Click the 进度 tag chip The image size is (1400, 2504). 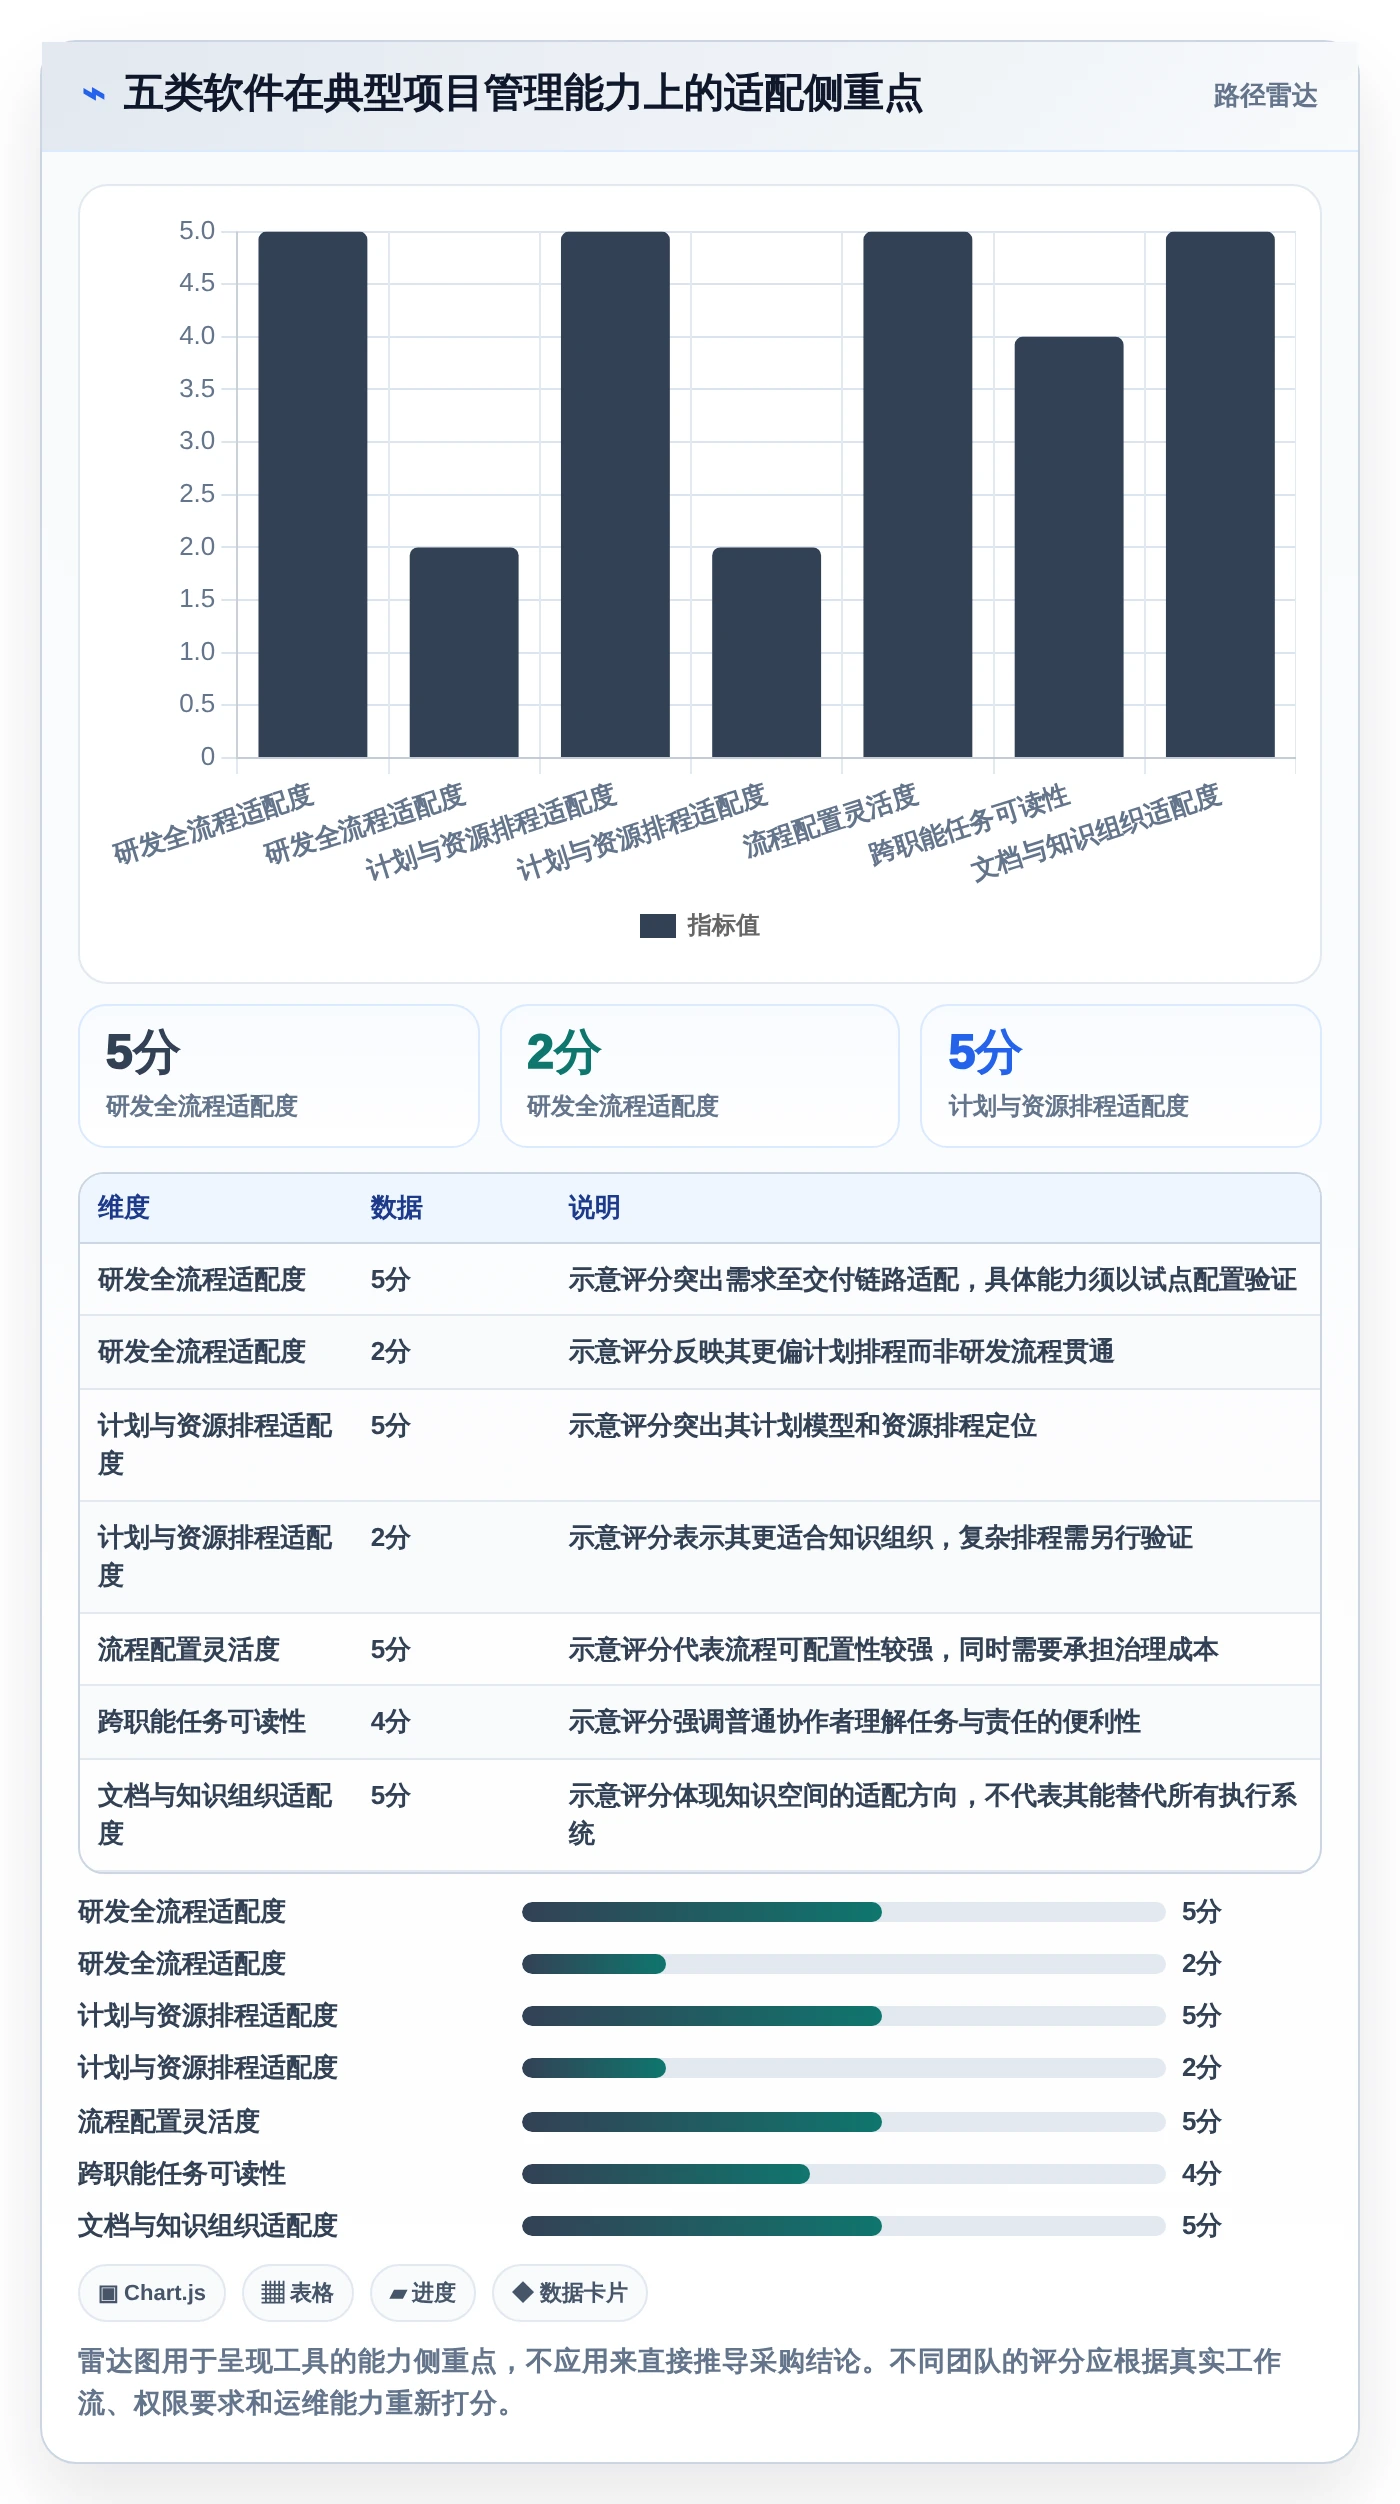tap(422, 2293)
